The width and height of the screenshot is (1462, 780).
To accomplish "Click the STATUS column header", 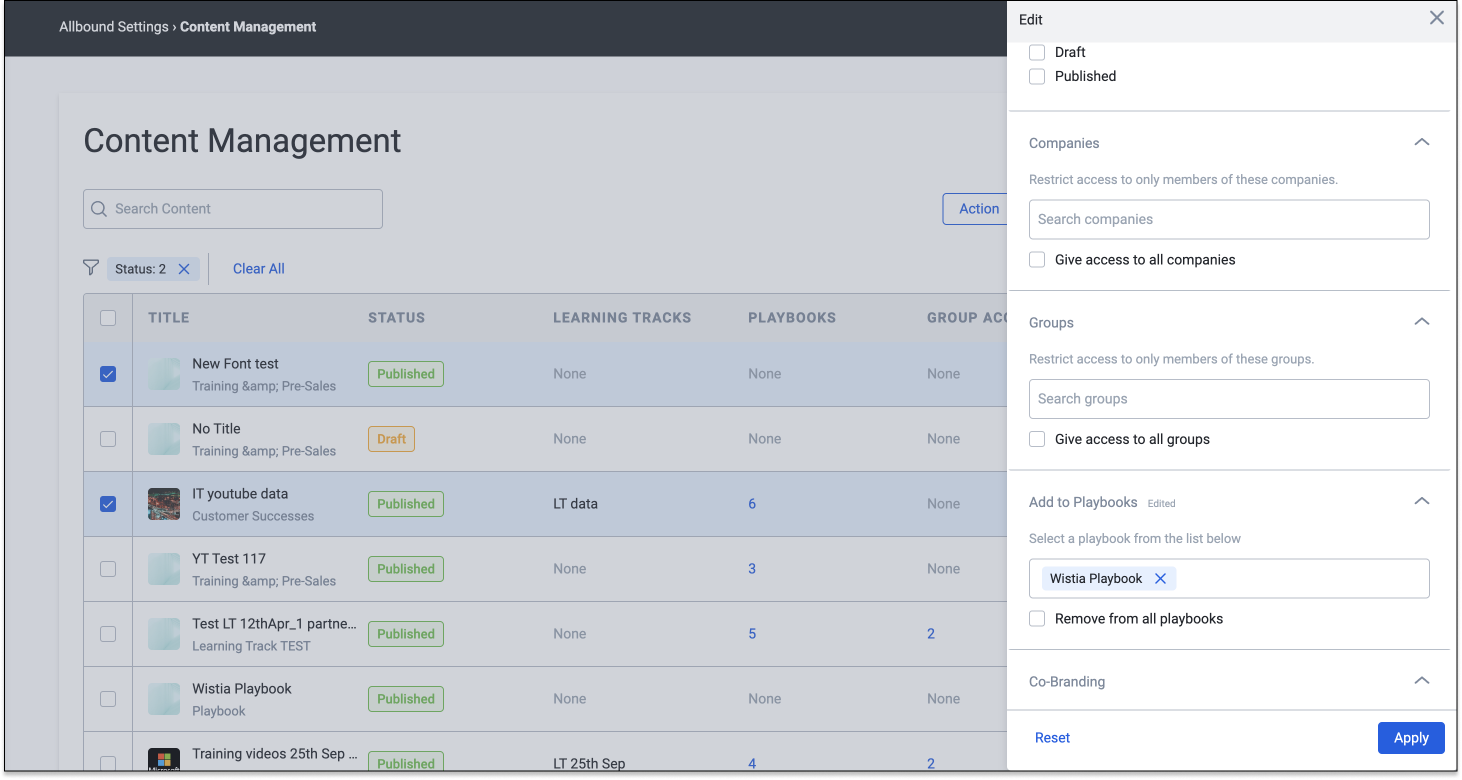I will [x=397, y=318].
